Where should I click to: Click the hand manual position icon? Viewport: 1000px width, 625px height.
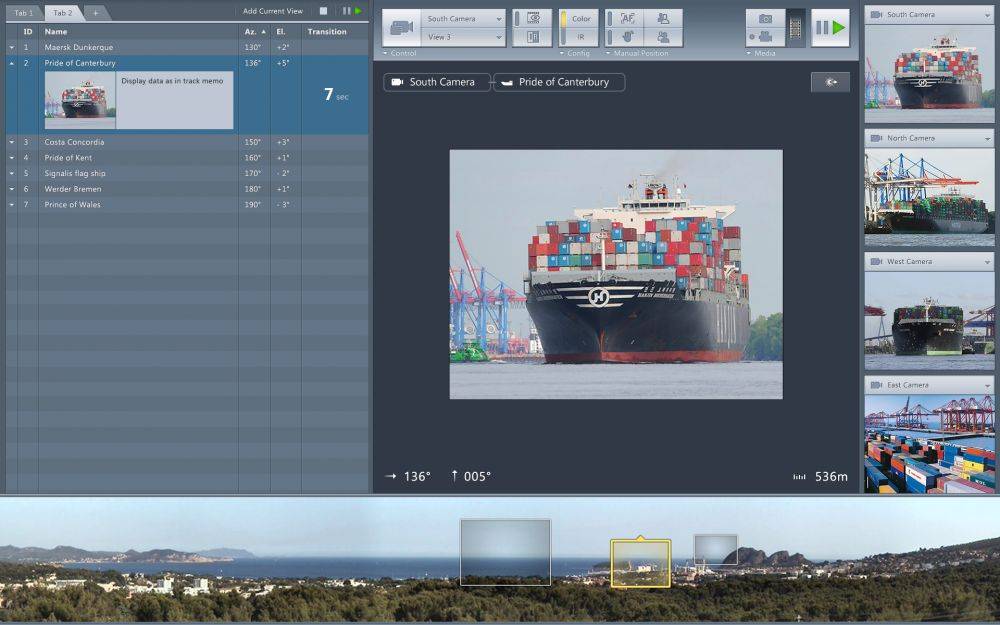[626, 37]
